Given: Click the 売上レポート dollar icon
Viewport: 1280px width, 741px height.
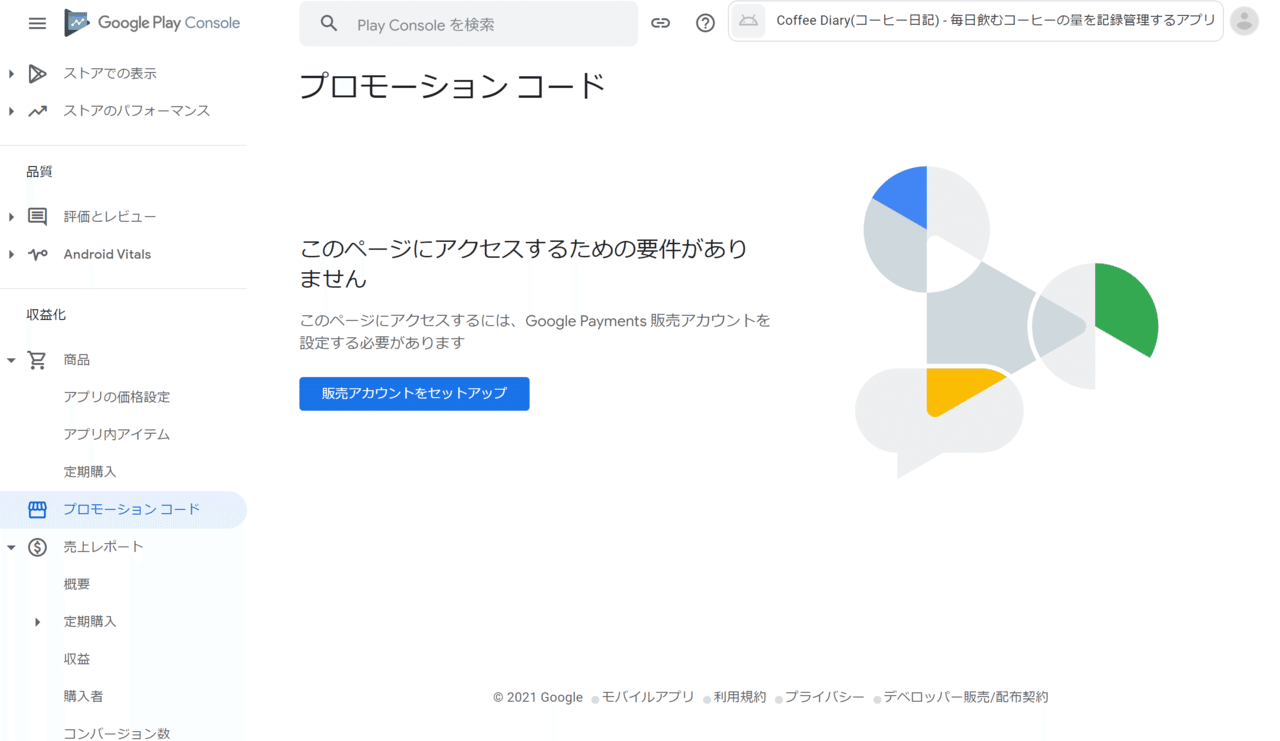Looking at the screenshot, I should point(37,546).
